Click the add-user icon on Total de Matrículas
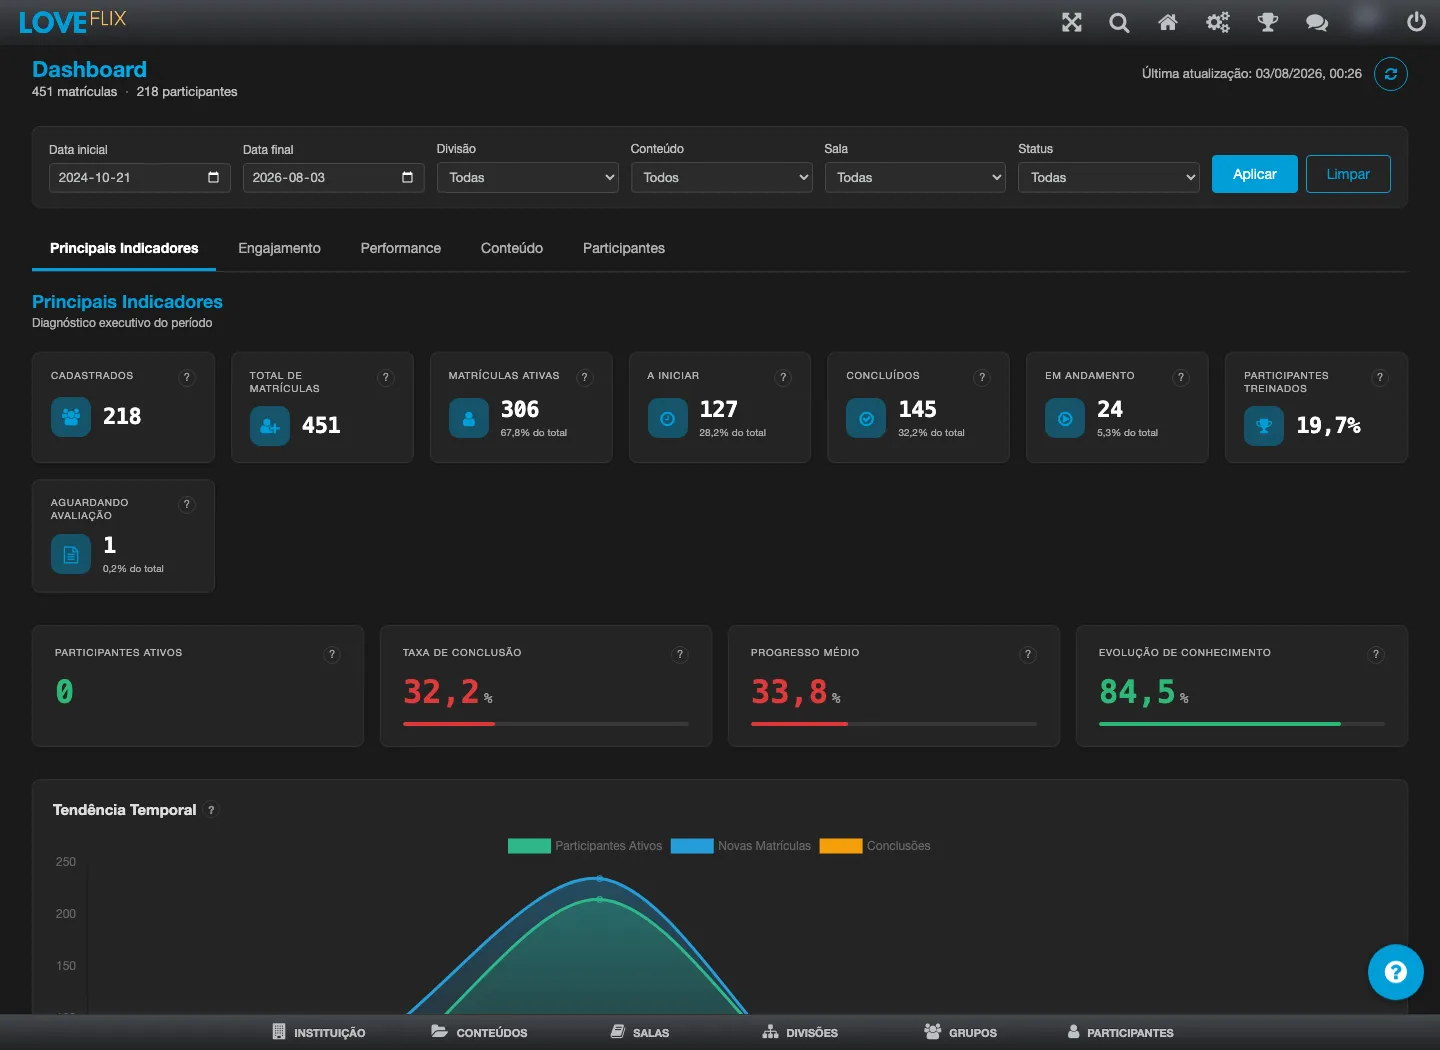This screenshot has width=1440, height=1050. coord(270,426)
